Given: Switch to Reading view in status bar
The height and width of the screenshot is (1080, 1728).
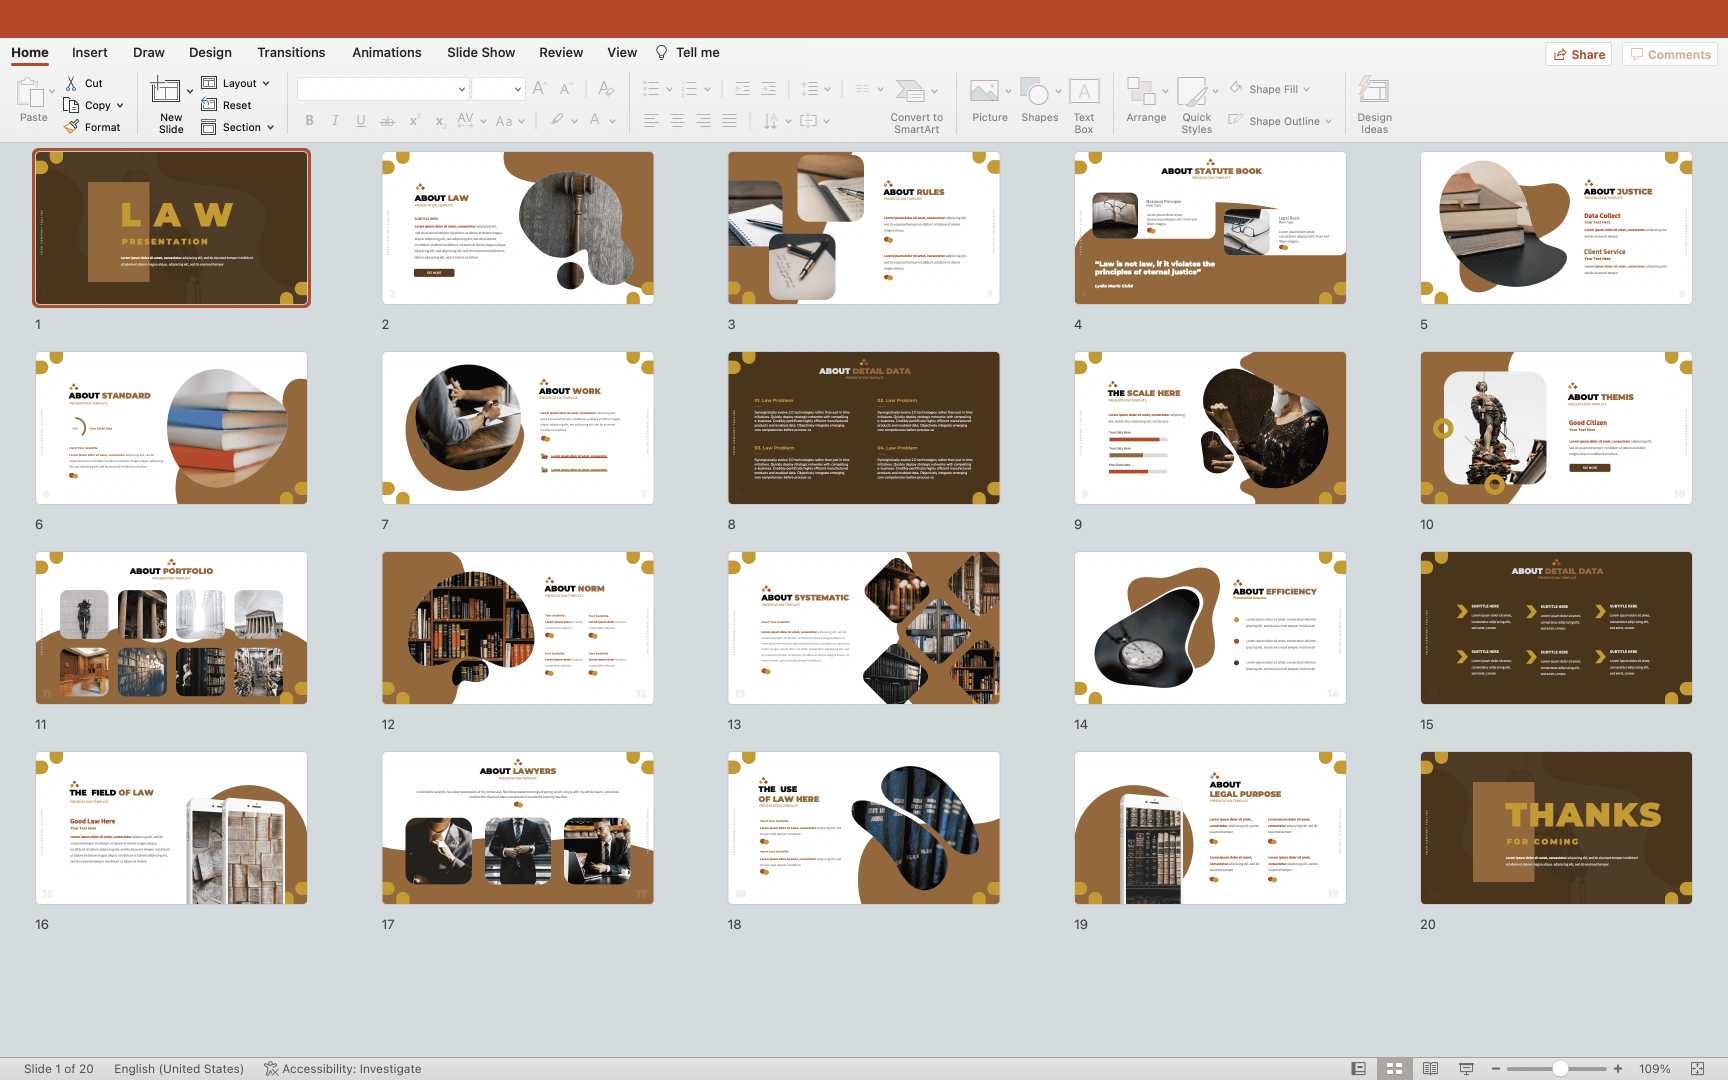Looking at the screenshot, I should (1430, 1068).
